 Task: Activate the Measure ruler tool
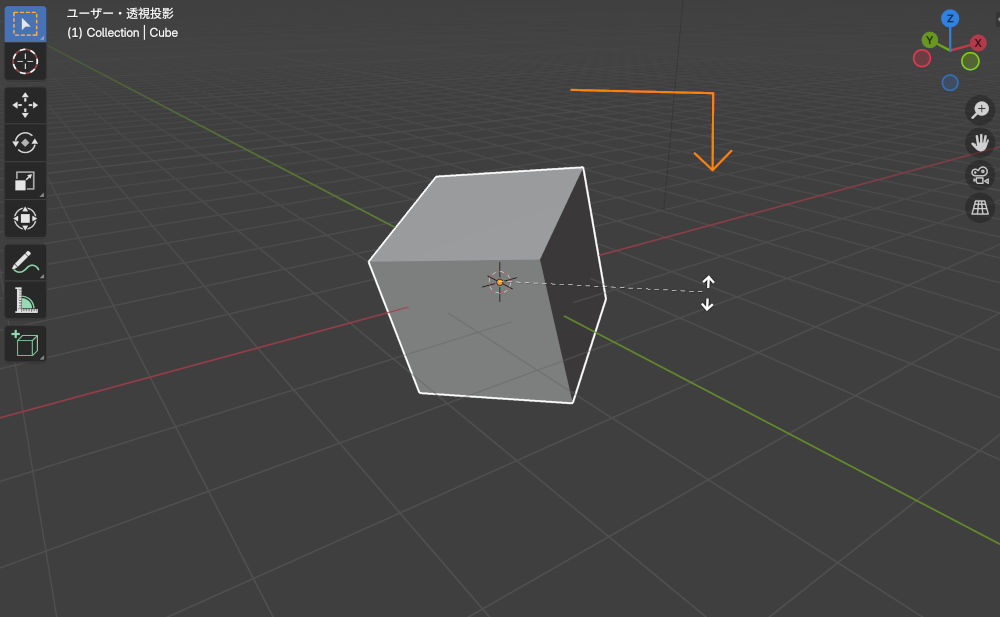point(25,300)
